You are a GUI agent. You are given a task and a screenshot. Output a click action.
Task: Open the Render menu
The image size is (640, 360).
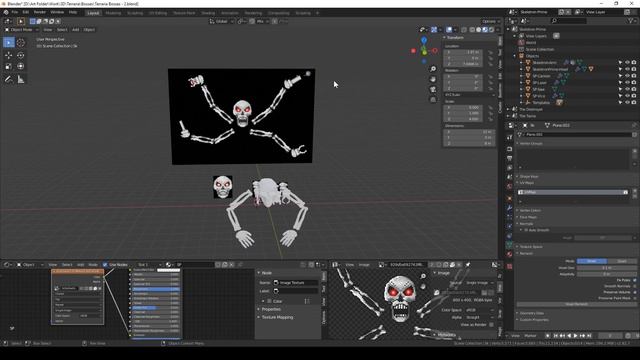tap(40, 12)
